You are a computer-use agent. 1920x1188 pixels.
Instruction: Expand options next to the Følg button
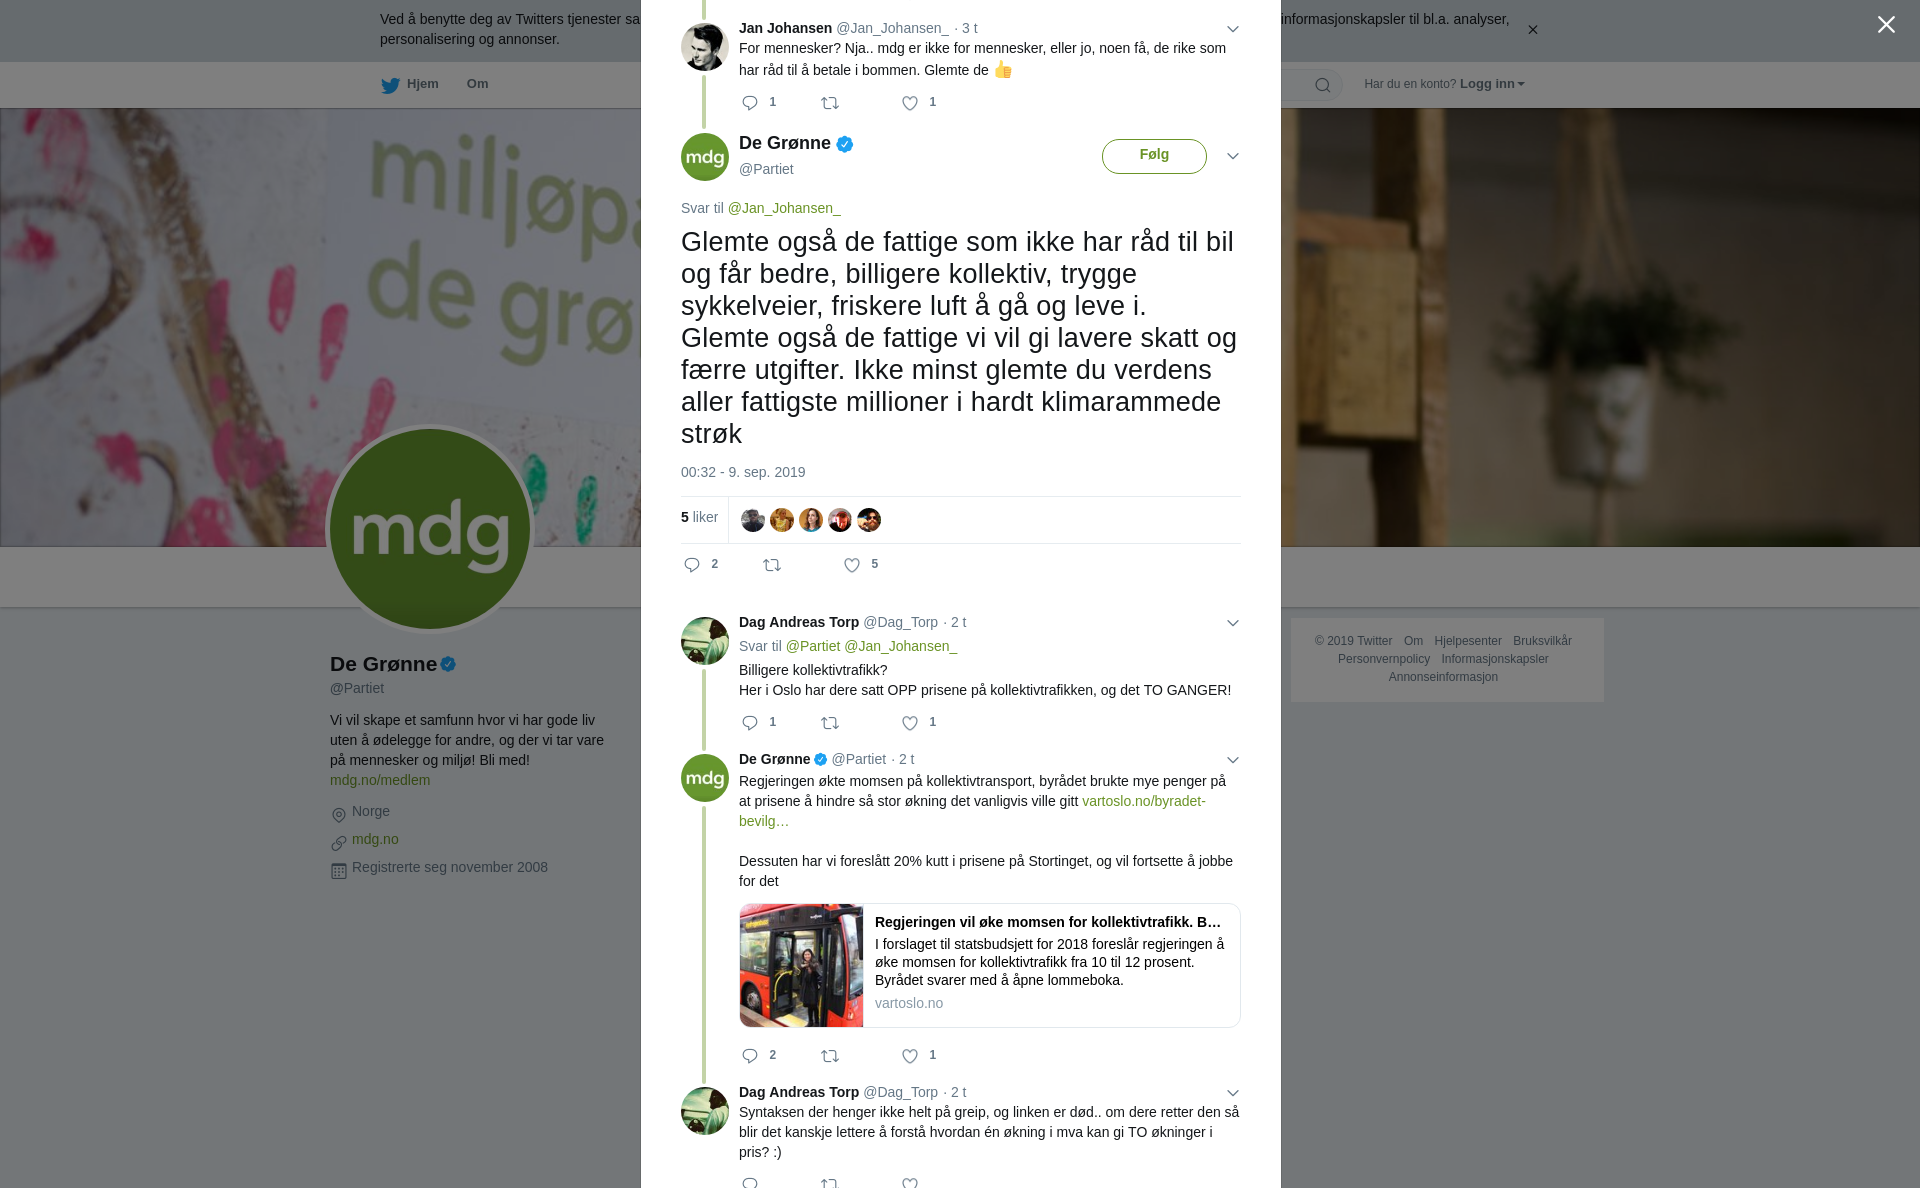pos(1233,156)
